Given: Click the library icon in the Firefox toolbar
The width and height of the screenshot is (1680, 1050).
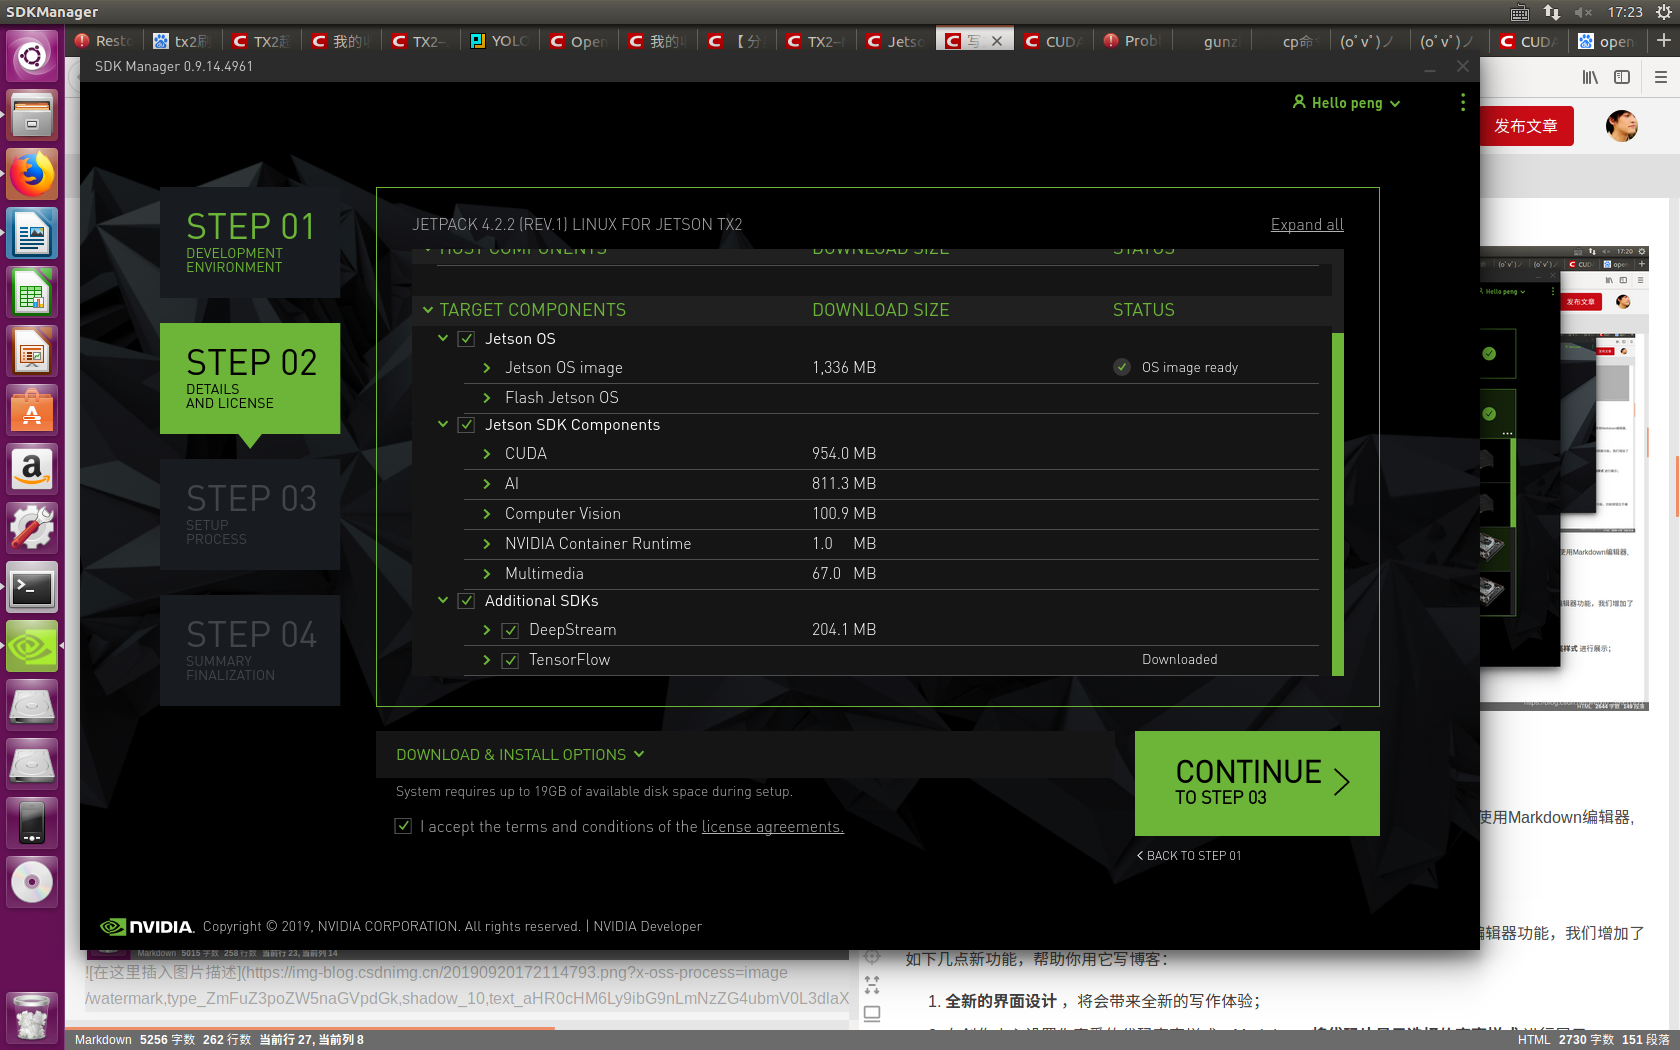Looking at the screenshot, I should (1590, 76).
